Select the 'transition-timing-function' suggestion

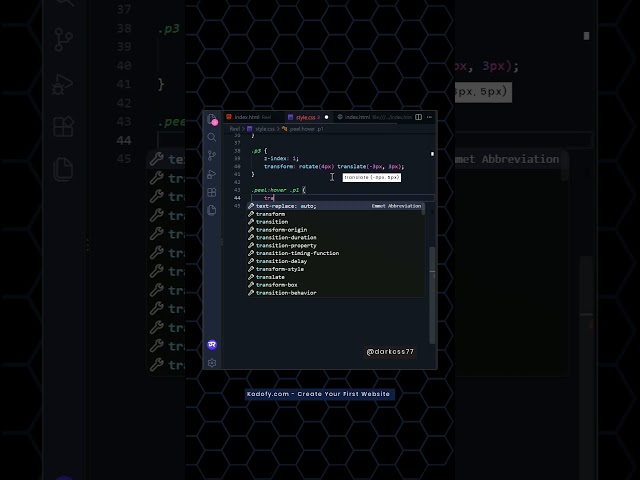tap(336, 253)
